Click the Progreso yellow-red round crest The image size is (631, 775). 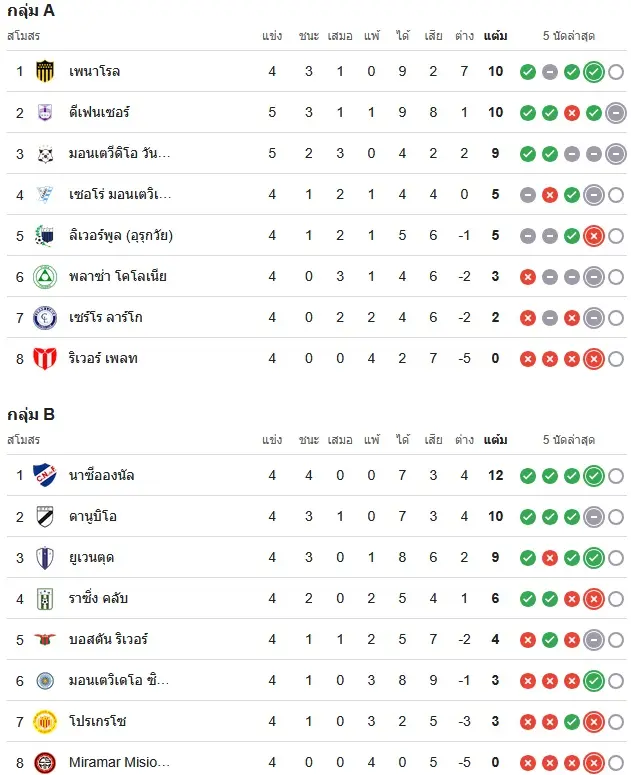pos(45,722)
